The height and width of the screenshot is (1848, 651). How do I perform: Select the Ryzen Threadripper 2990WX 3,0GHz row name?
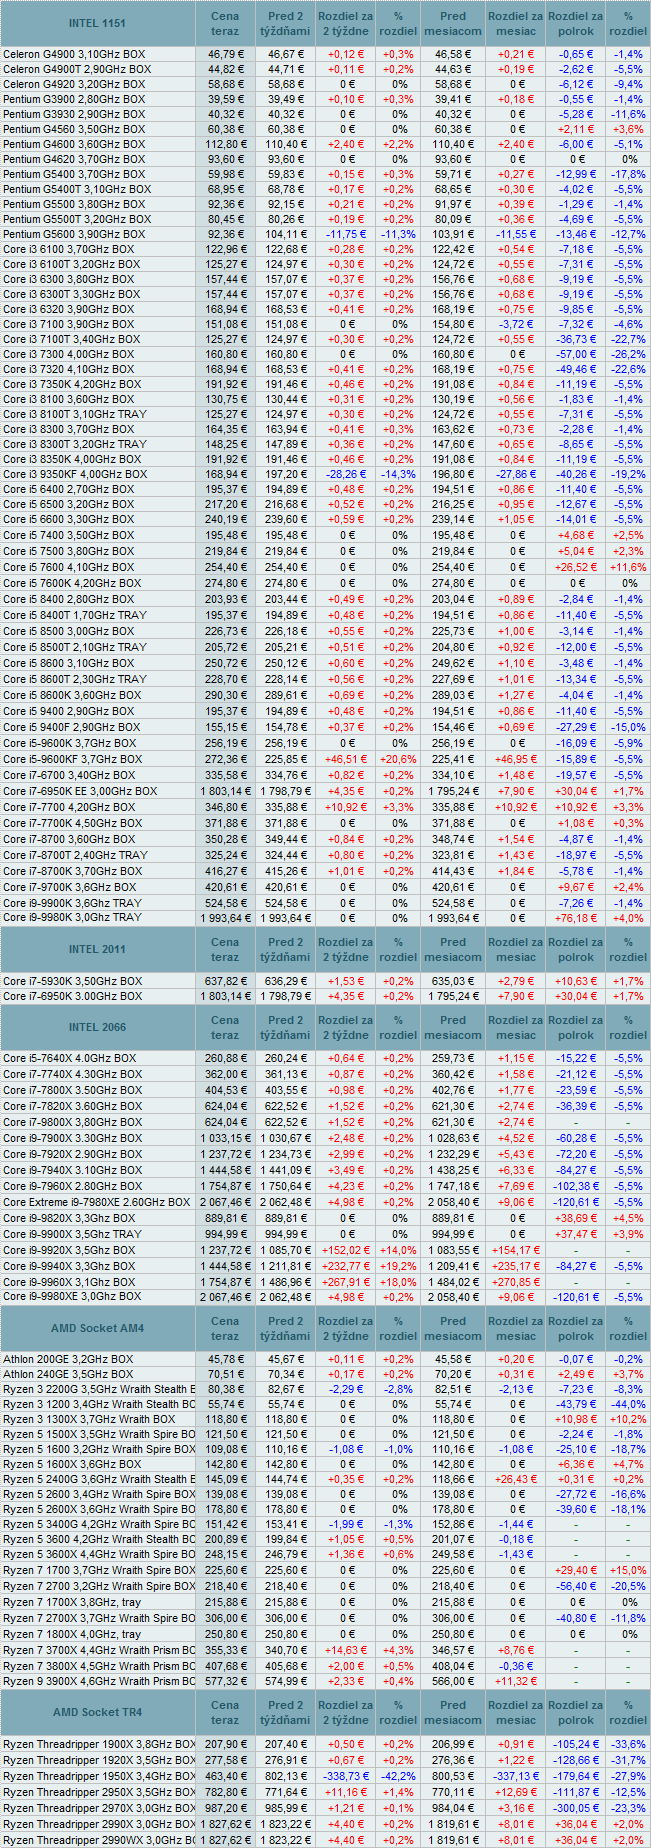pyautogui.click(x=99, y=1839)
